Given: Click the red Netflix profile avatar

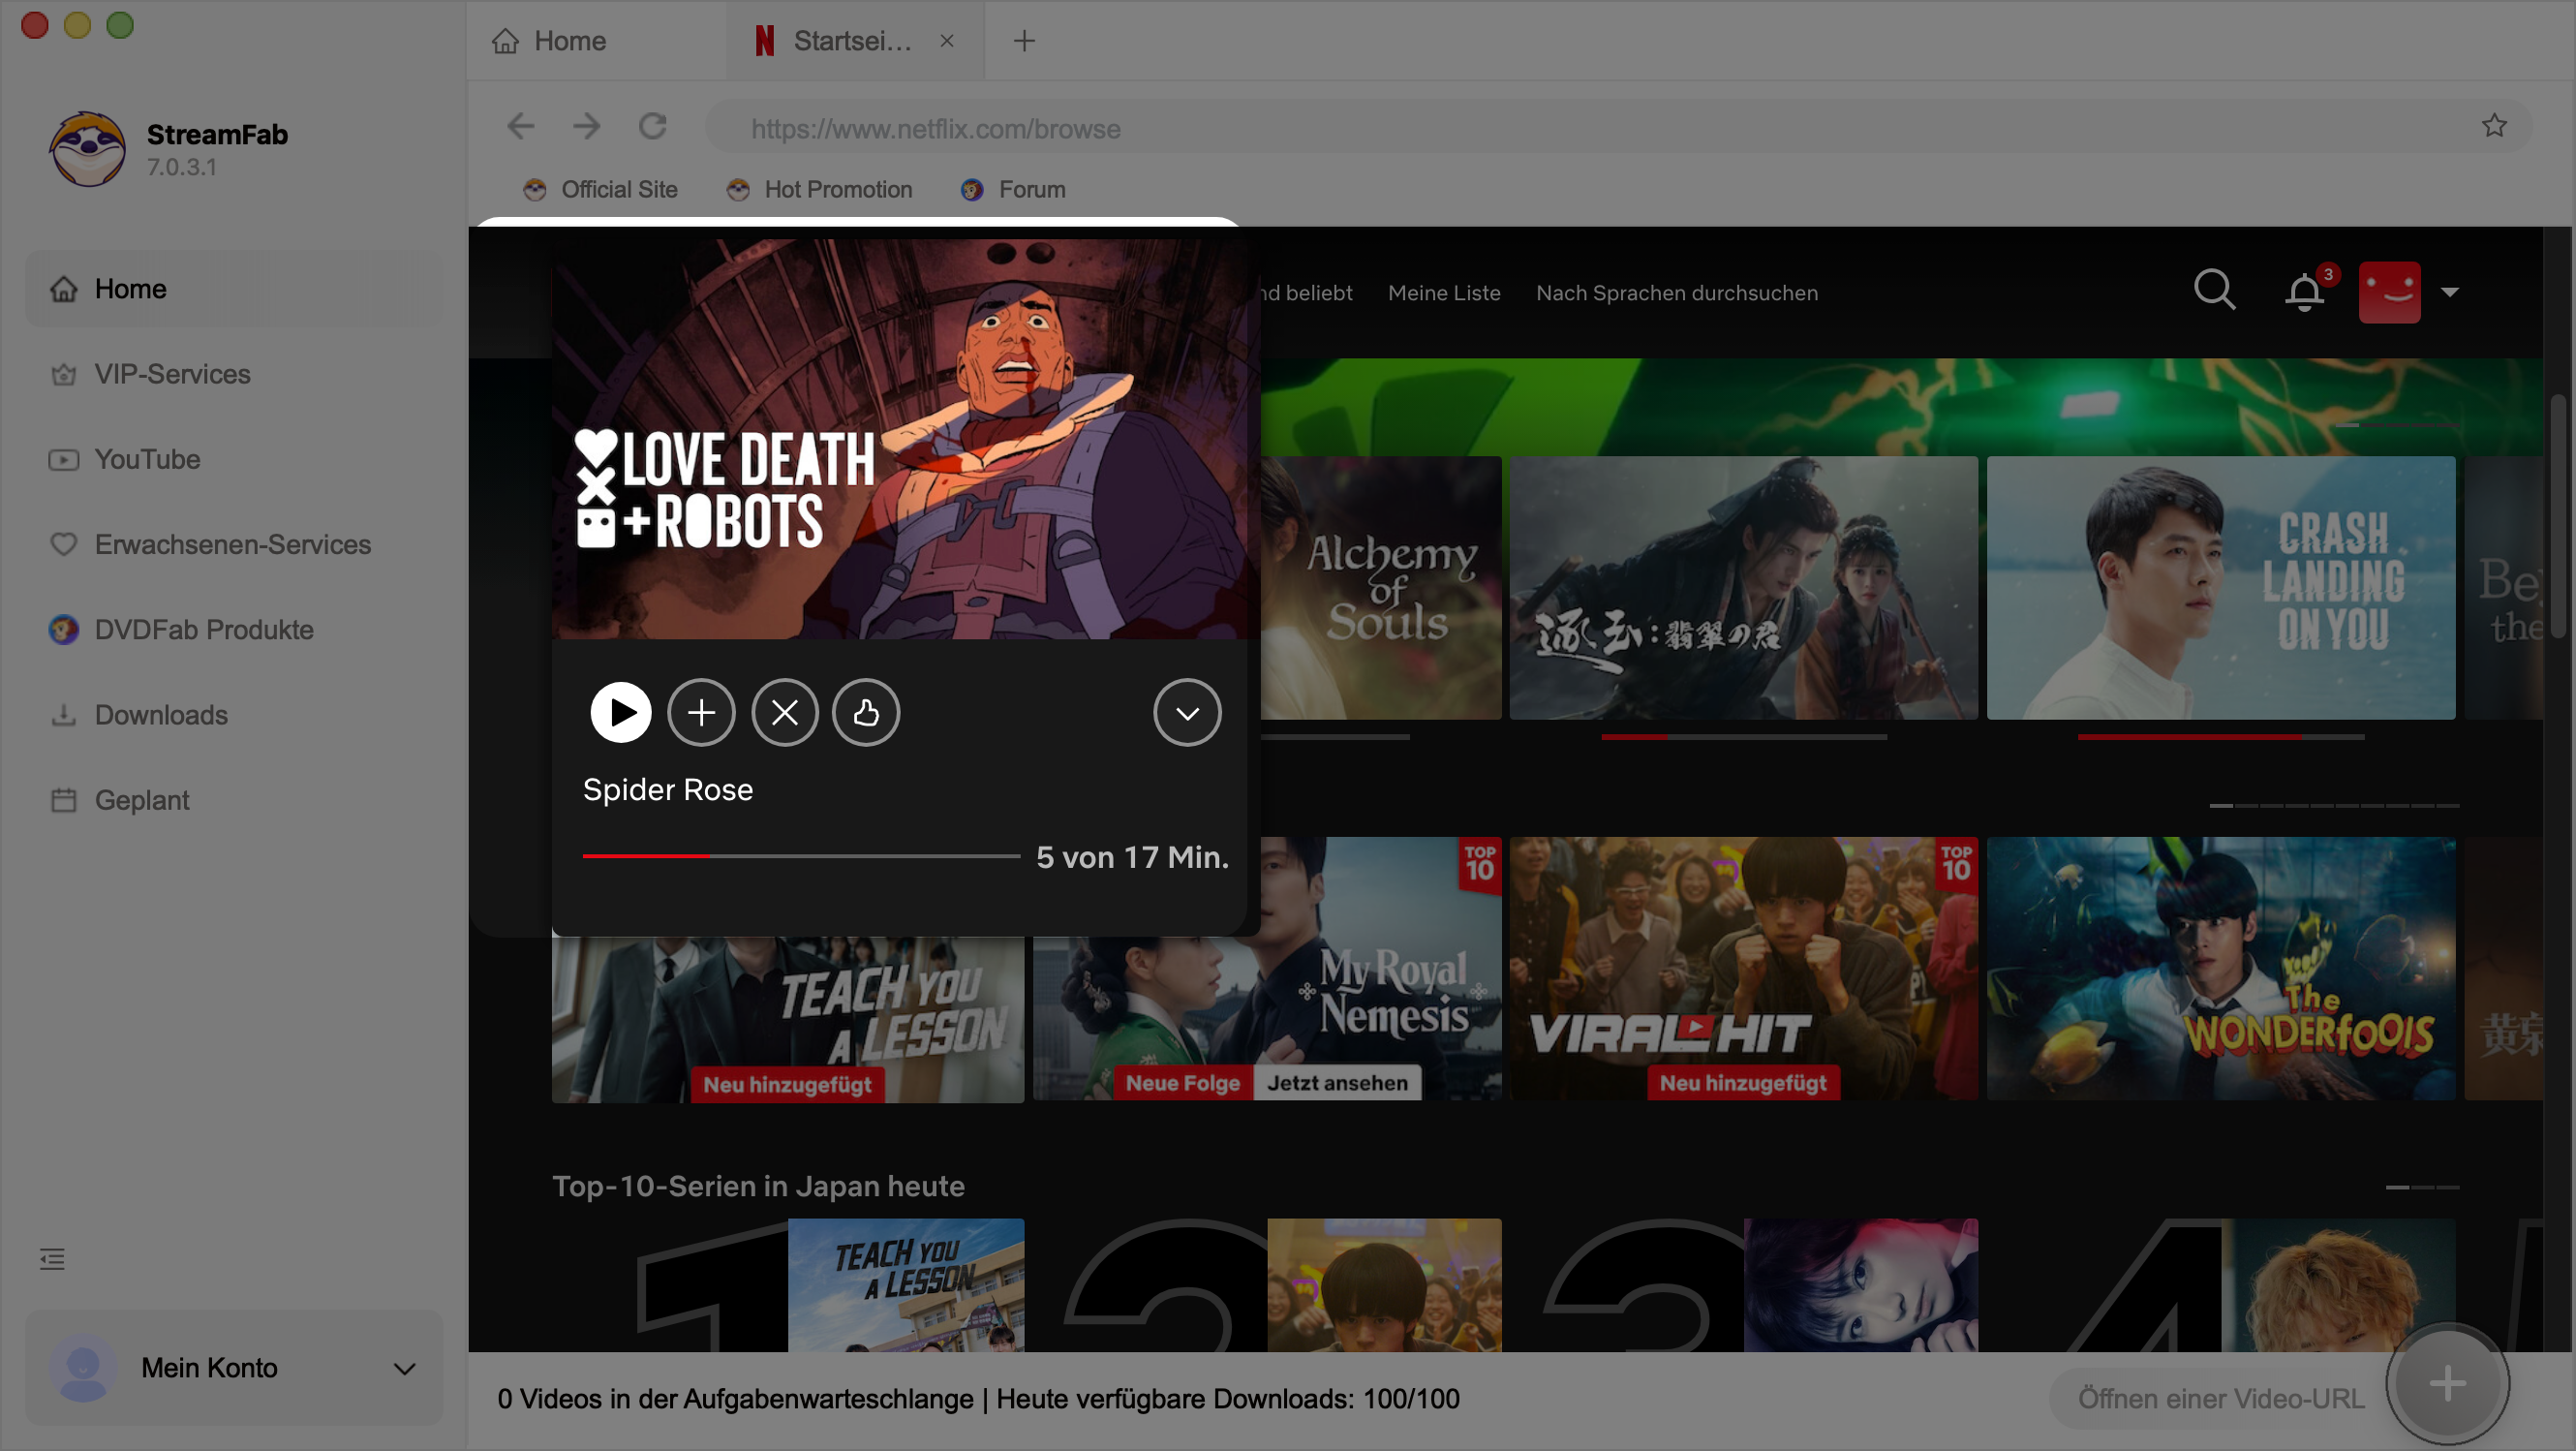Looking at the screenshot, I should click(2389, 292).
